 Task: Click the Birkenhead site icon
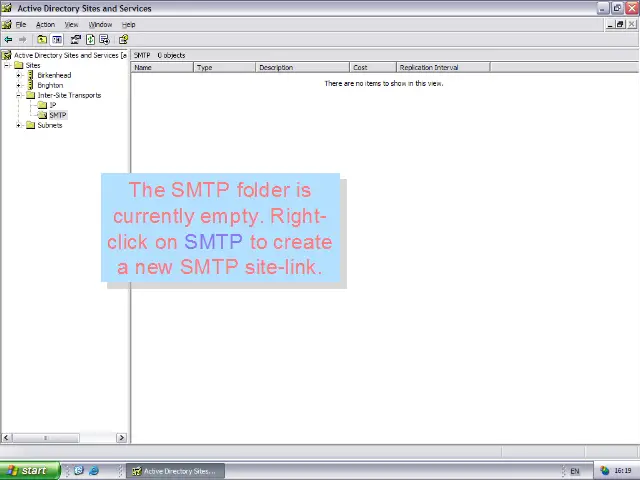coord(31,75)
